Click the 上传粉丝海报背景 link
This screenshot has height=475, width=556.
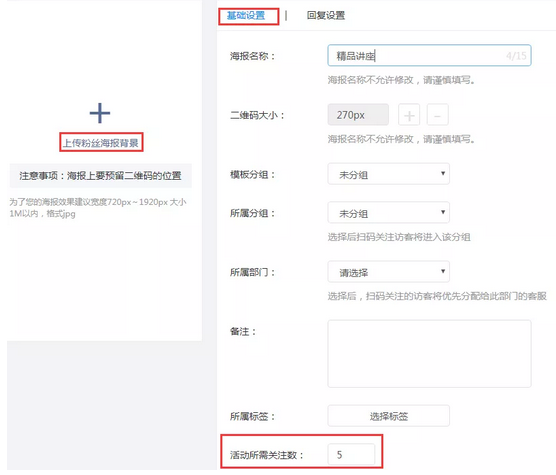coord(101,143)
